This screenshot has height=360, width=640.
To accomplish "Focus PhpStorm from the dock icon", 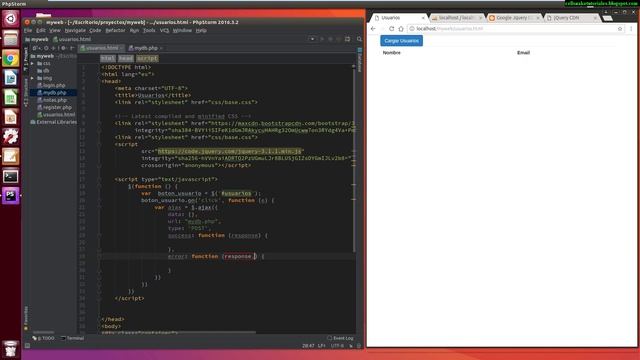I will 11,196.
